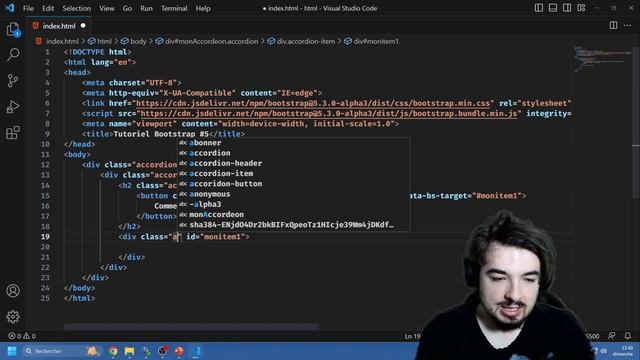Switch to VS Code taskbar icon
640x360 pixels.
(196, 351)
